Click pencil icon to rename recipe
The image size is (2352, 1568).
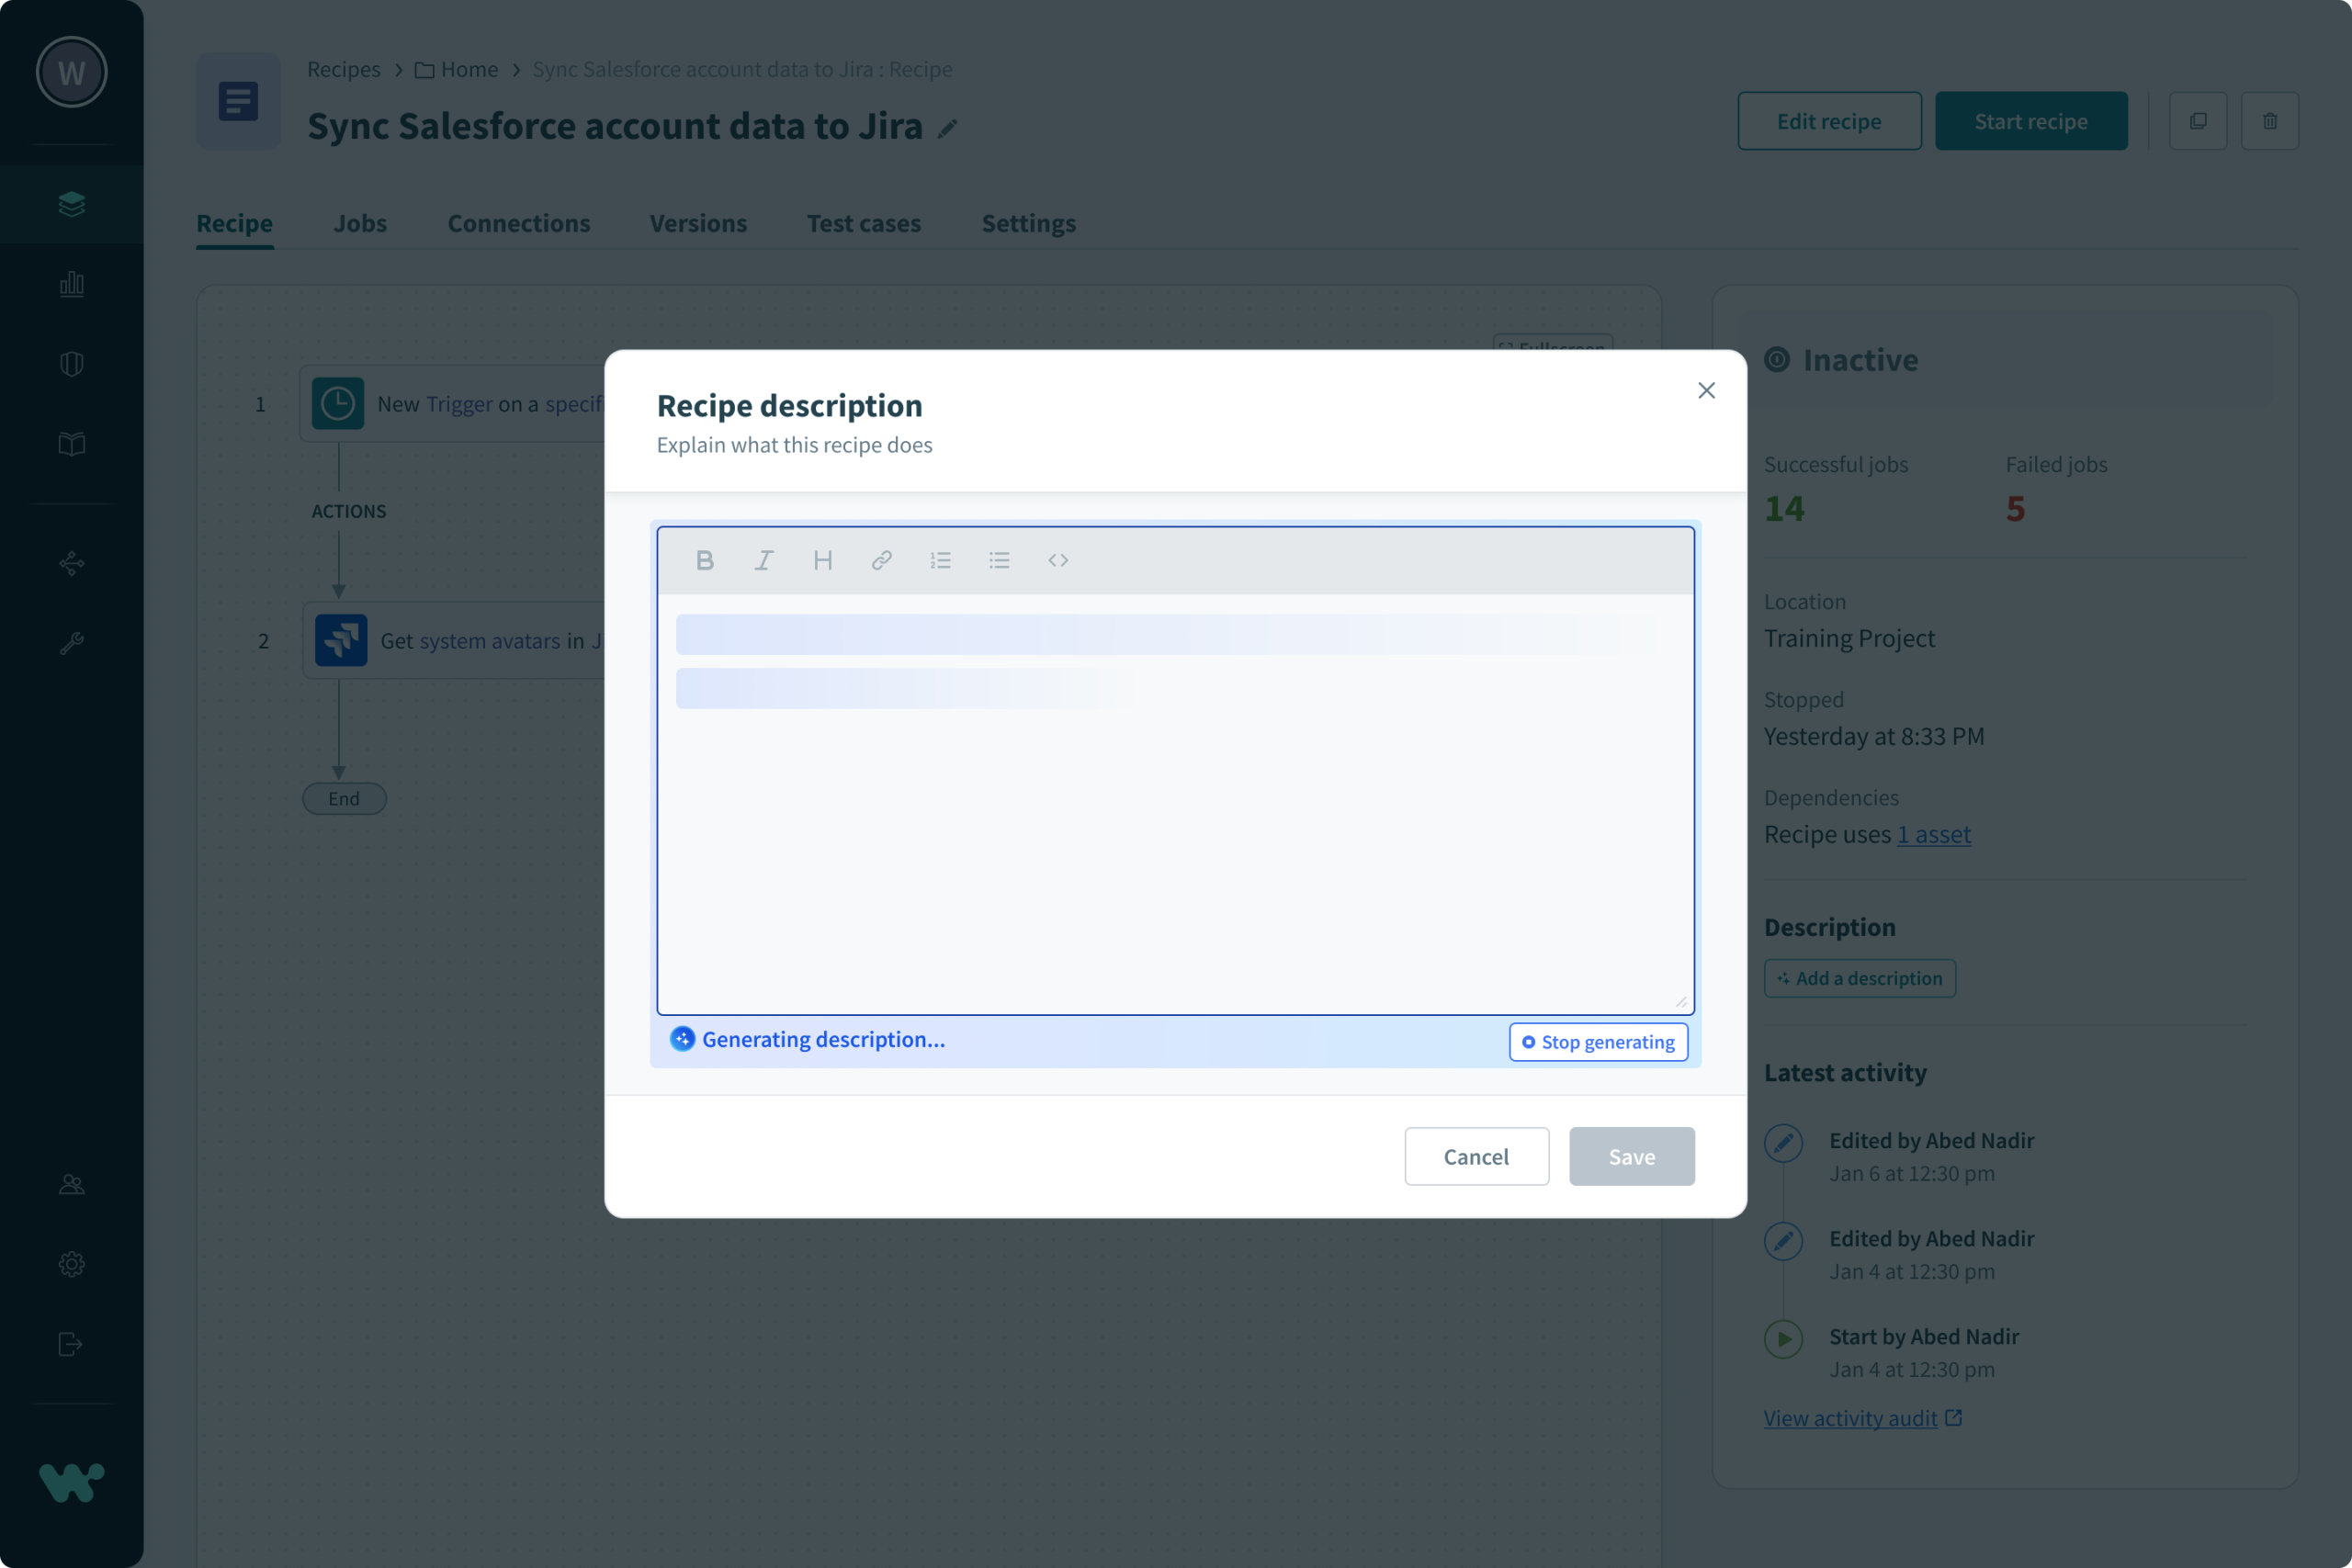pos(947,129)
